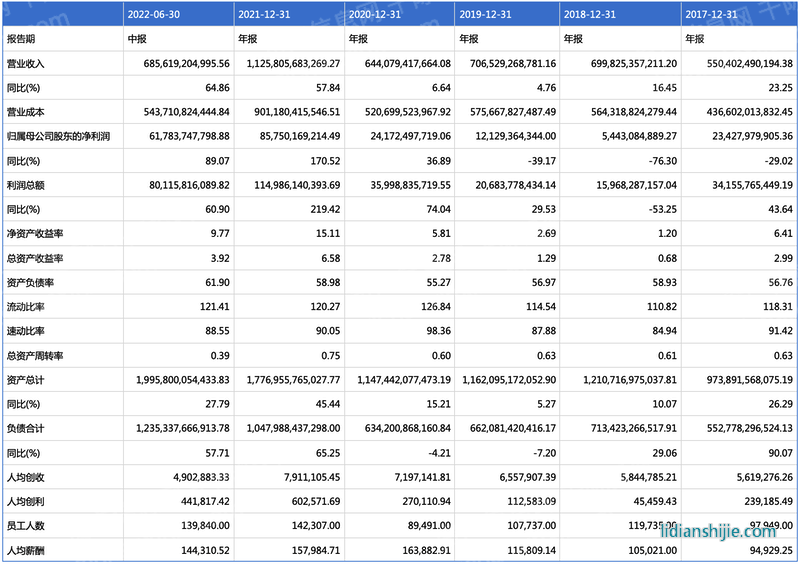Select per-capita revenue 7,911,105.45
The width and height of the screenshot is (800, 564).
pyautogui.click(x=312, y=477)
